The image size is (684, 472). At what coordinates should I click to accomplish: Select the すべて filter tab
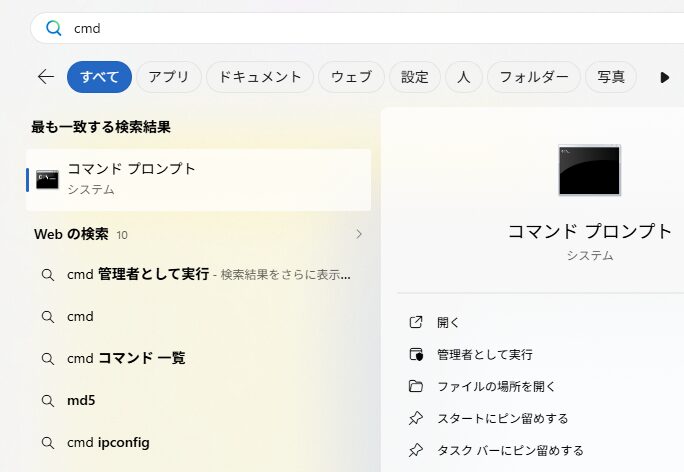pyautogui.click(x=99, y=77)
